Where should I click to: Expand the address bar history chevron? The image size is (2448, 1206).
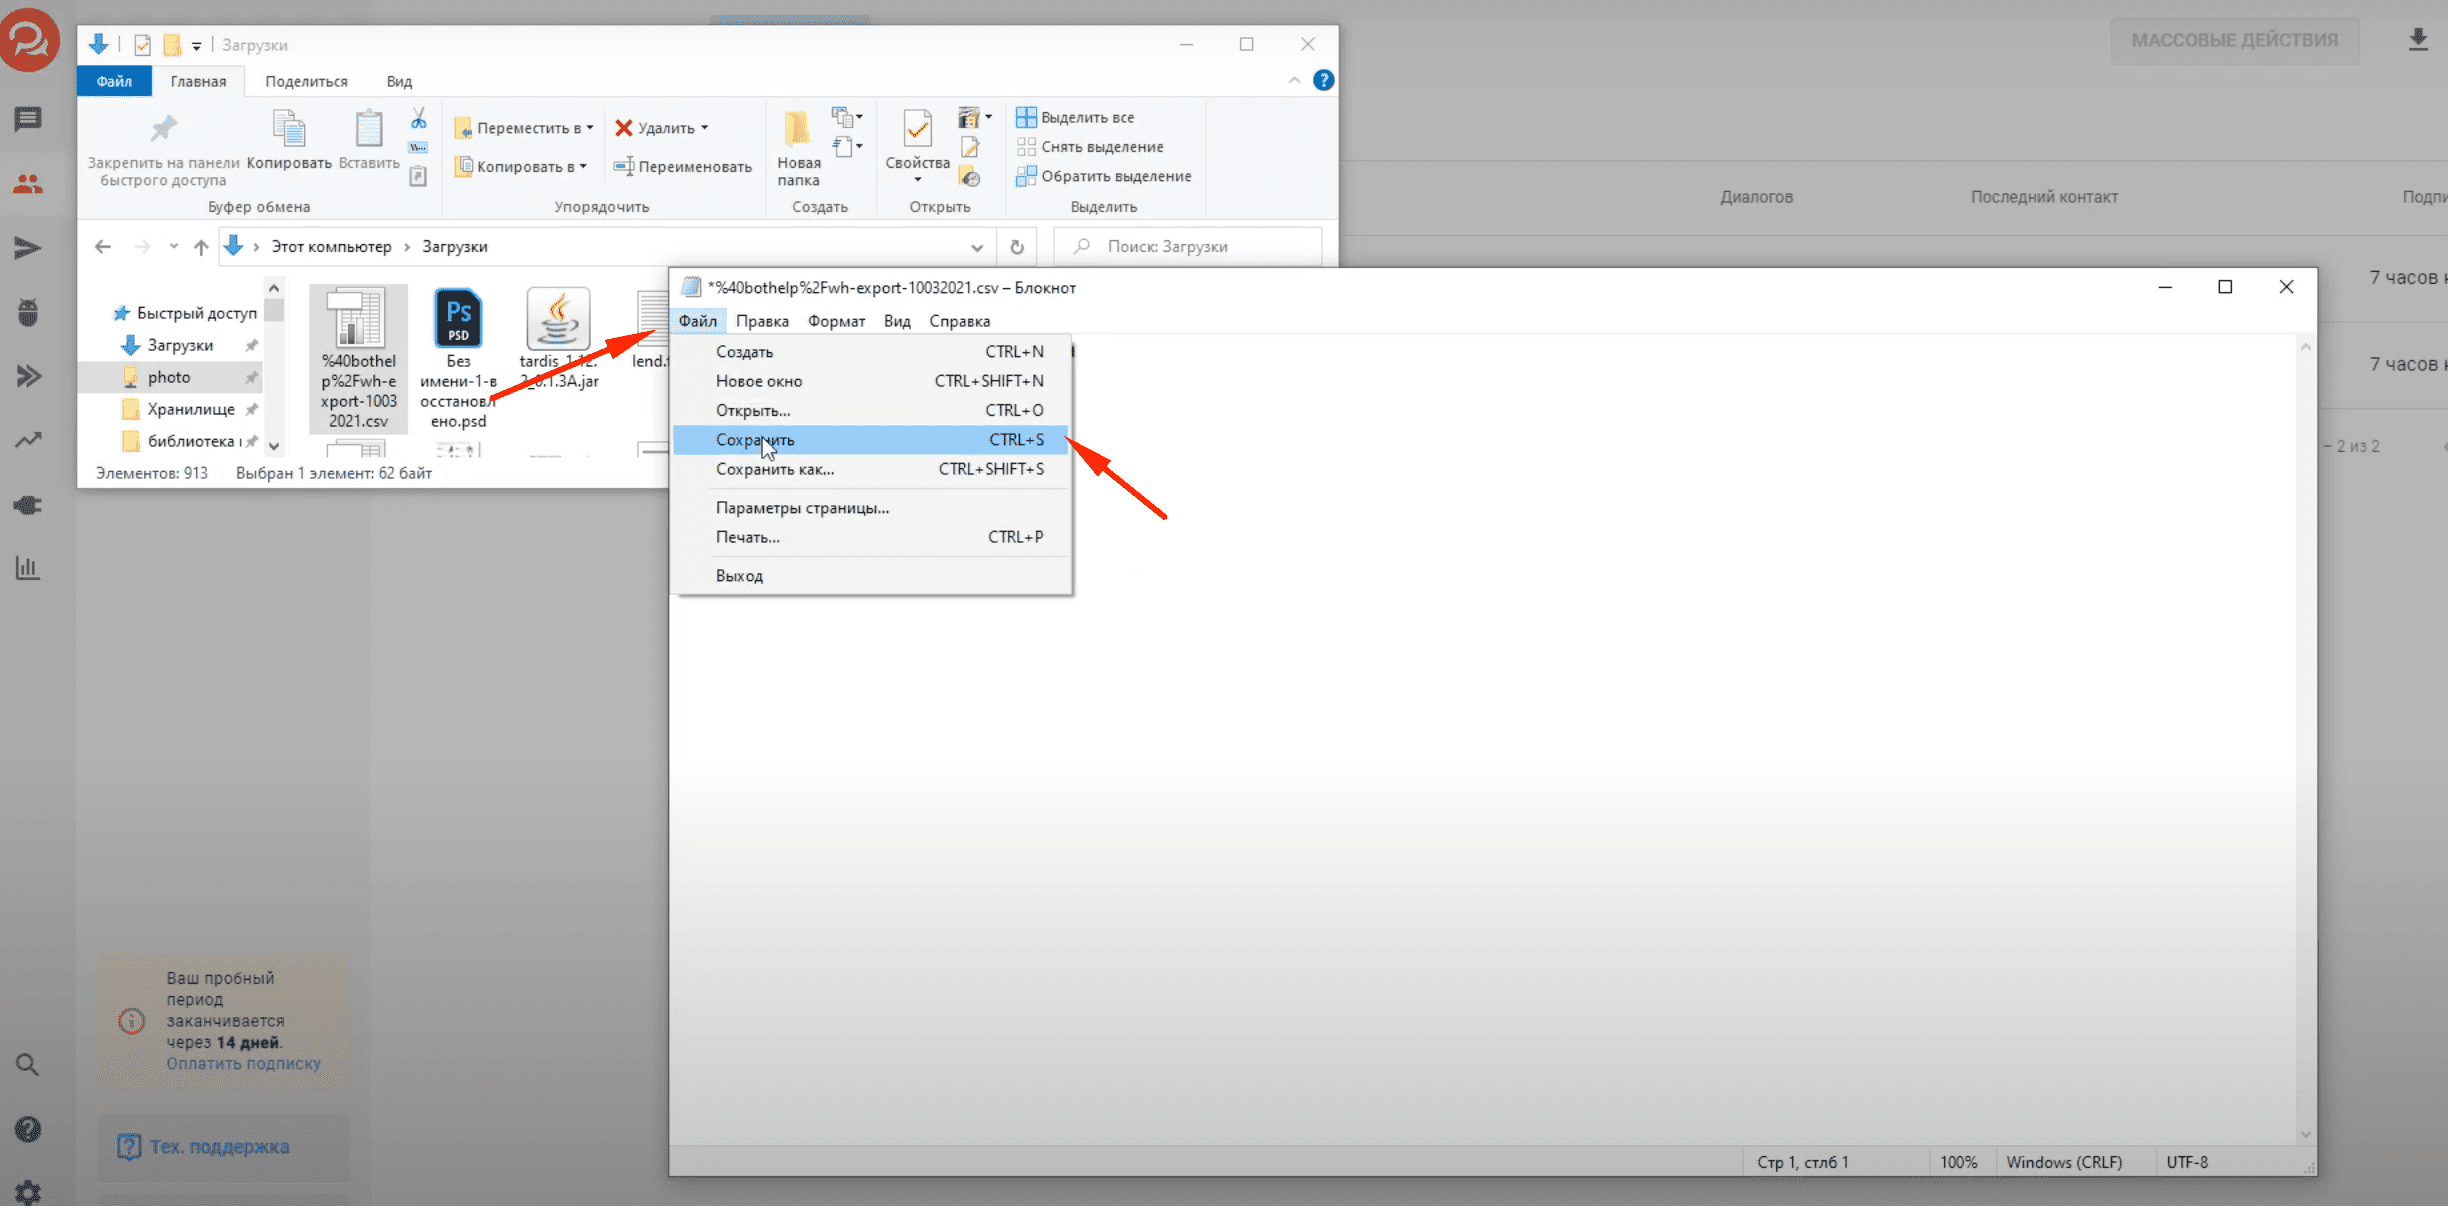(976, 247)
